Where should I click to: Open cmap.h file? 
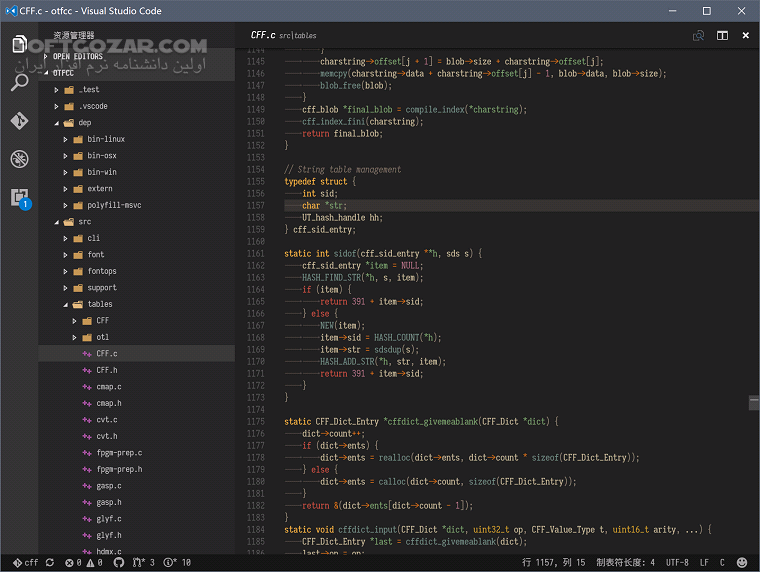coord(137,403)
